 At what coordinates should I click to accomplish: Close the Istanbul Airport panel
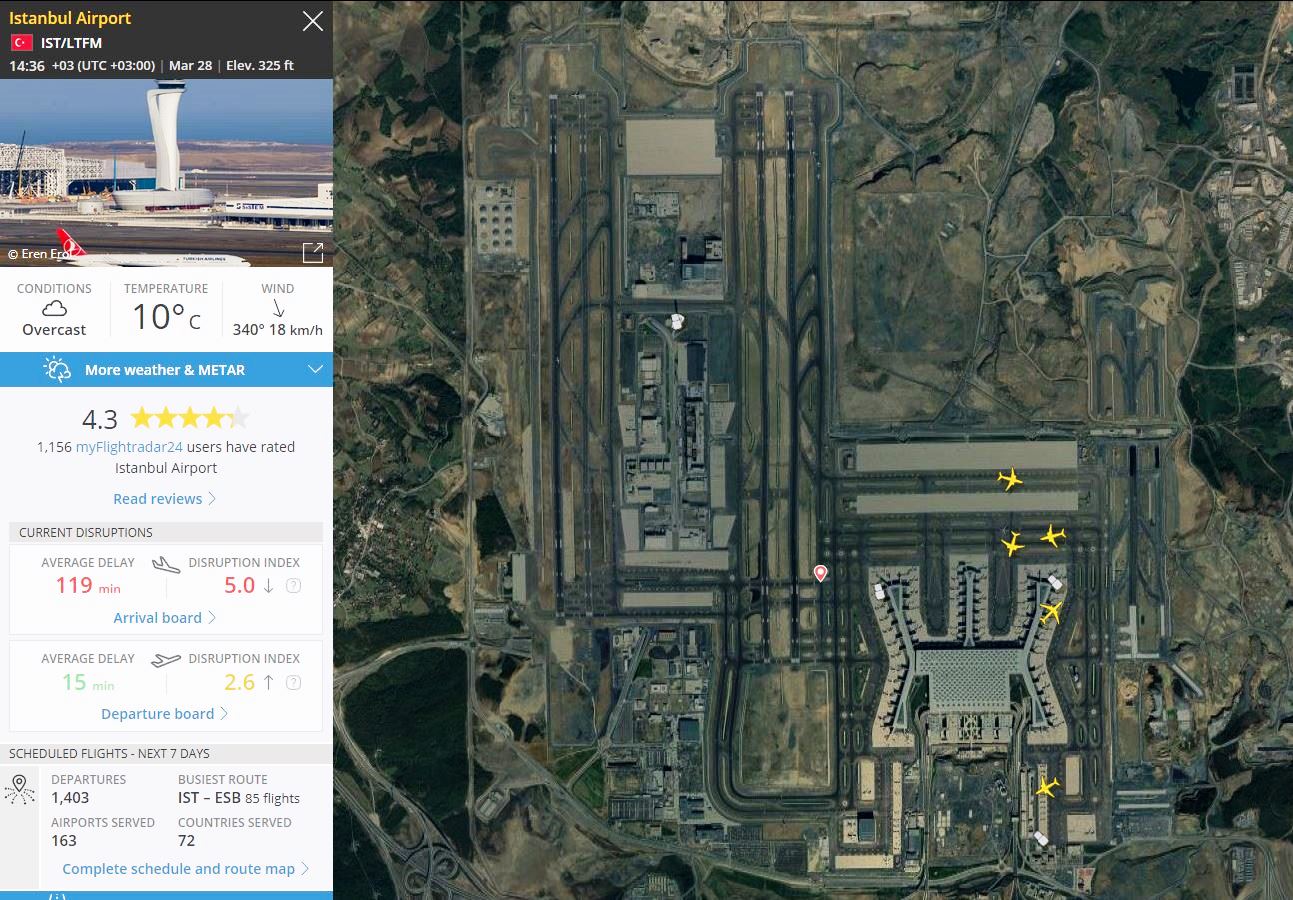coord(313,21)
